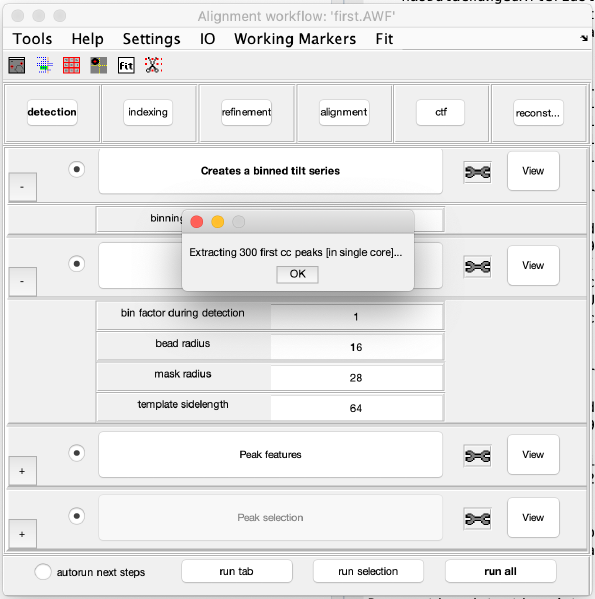Click the blue dotted alignment plot icon
This screenshot has width=595, height=599.
click(45, 65)
